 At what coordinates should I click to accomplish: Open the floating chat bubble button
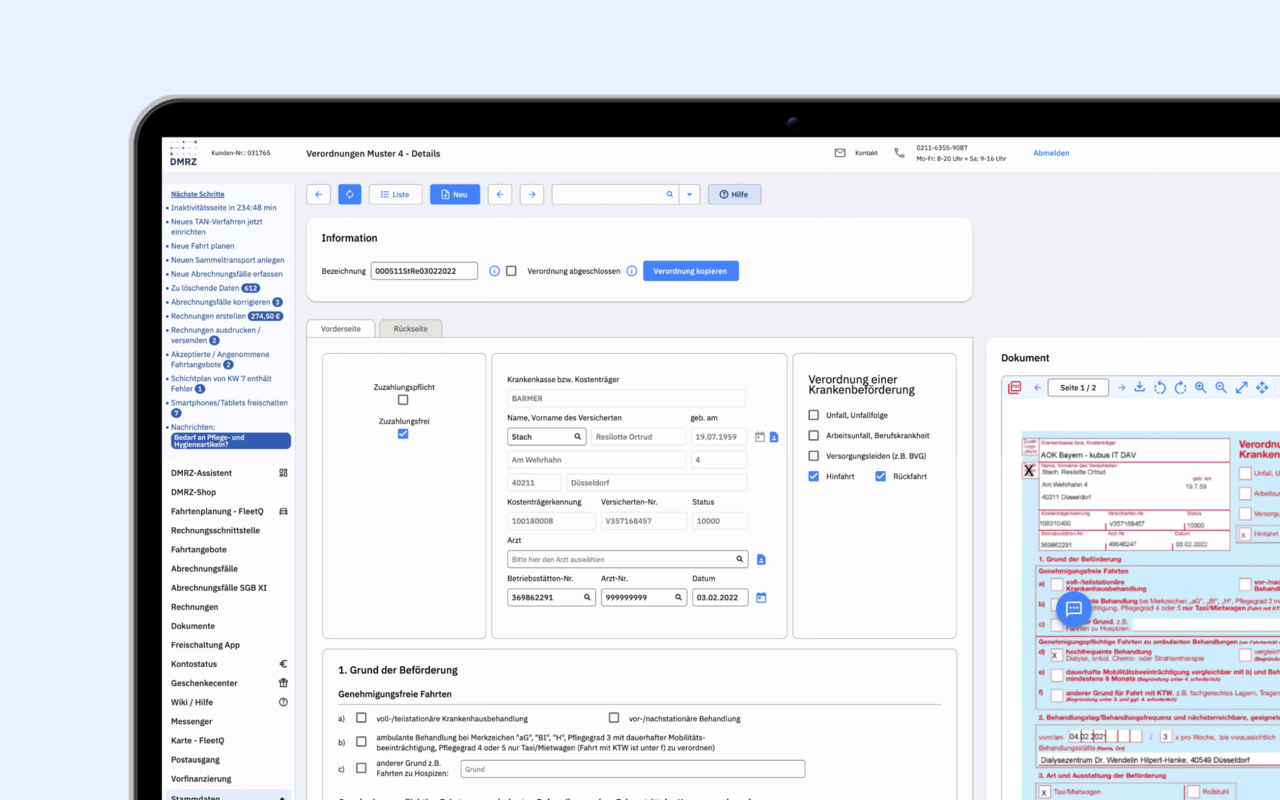pos(1074,608)
